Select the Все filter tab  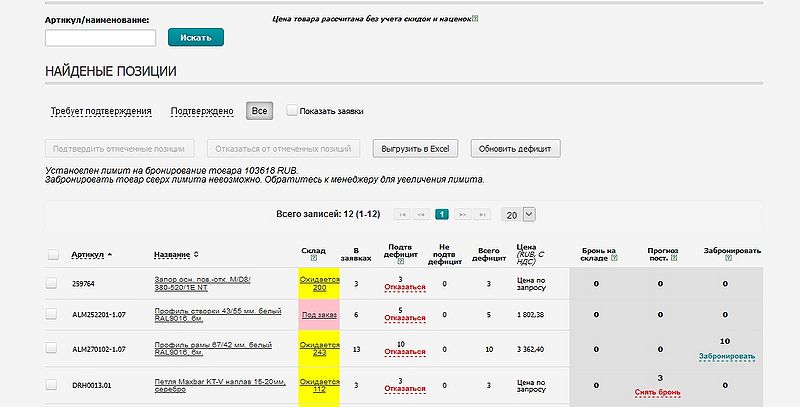coord(259,111)
